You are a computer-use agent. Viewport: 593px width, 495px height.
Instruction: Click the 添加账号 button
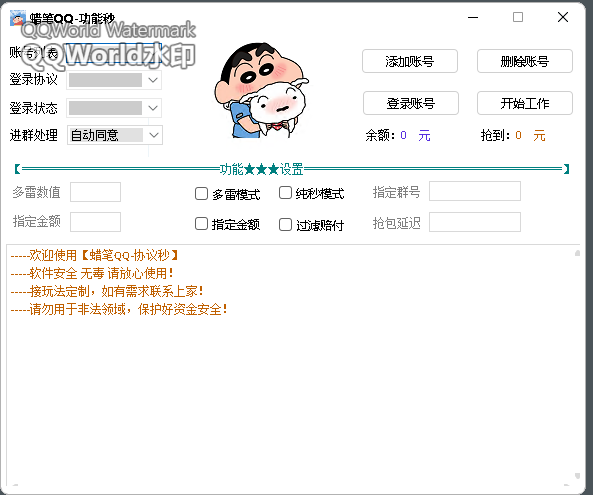410,61
